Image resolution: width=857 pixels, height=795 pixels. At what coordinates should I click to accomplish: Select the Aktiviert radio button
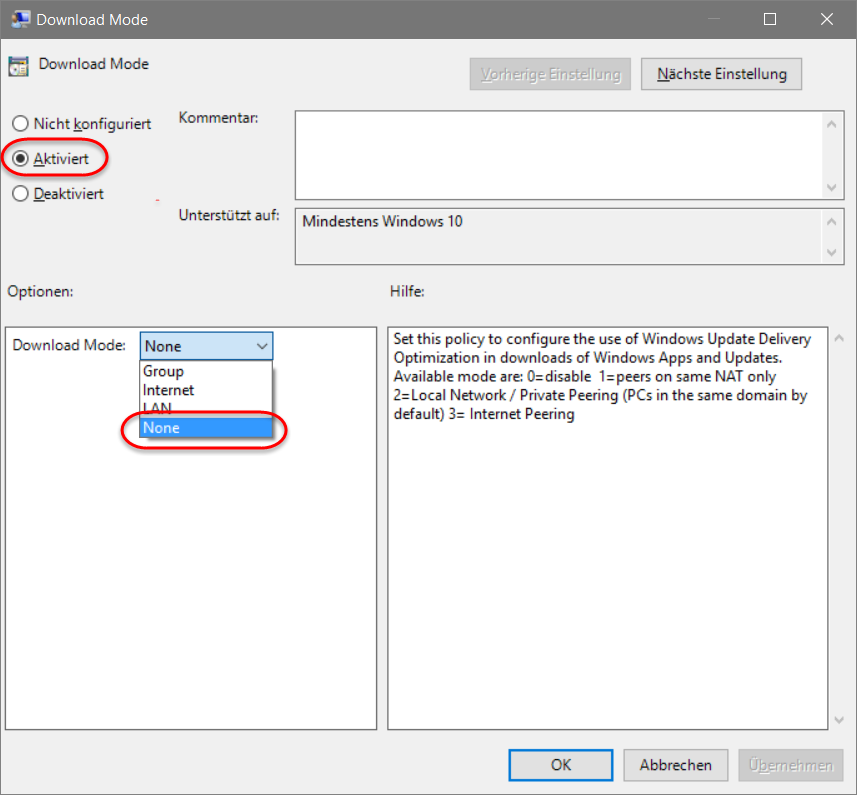click(20, 157)
